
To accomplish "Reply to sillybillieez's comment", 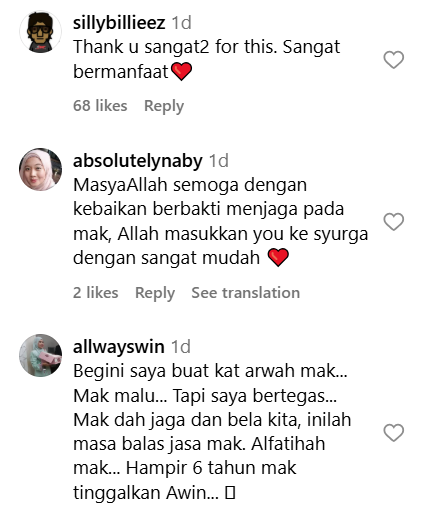I will coord(164,106).
